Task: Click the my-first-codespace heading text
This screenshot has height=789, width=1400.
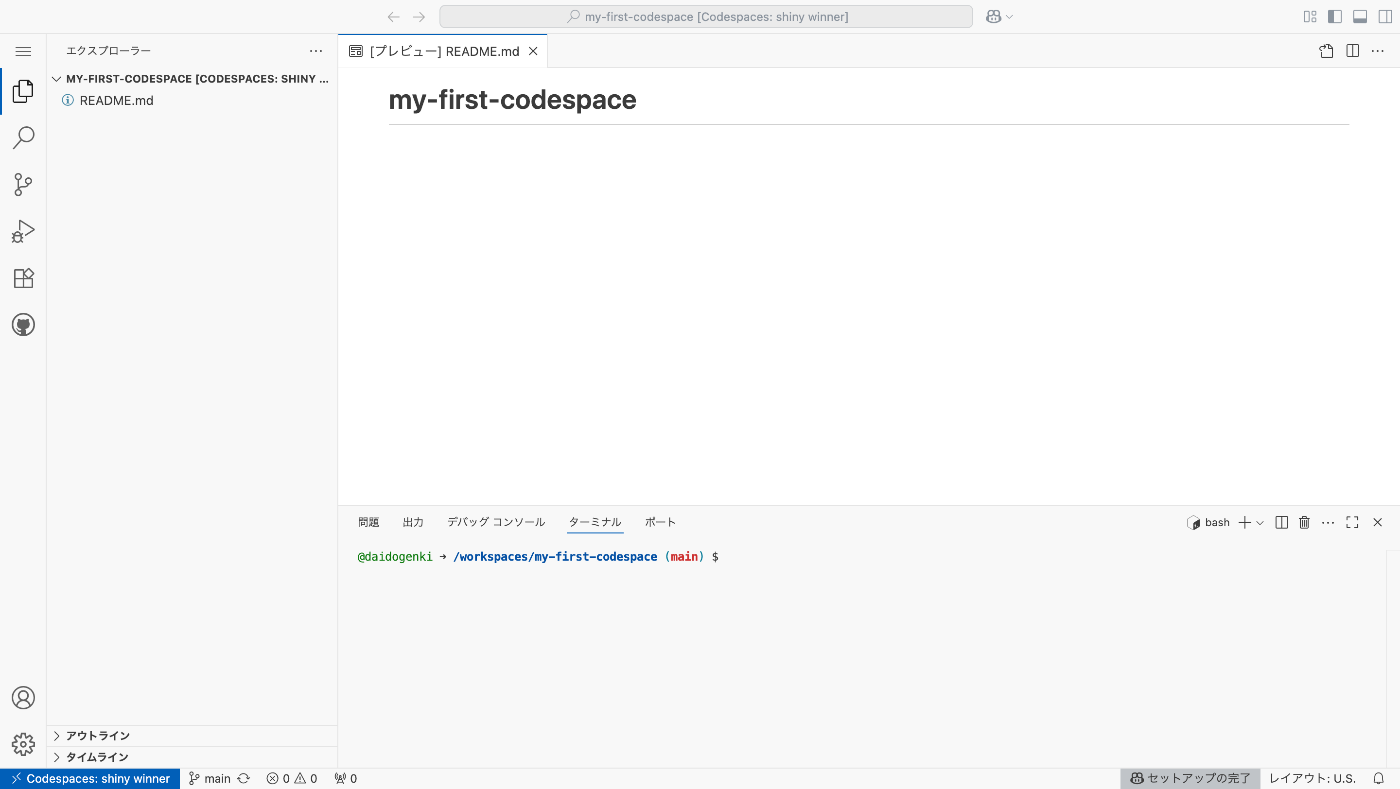Action: pyautogui.click(x=512, y=100)
